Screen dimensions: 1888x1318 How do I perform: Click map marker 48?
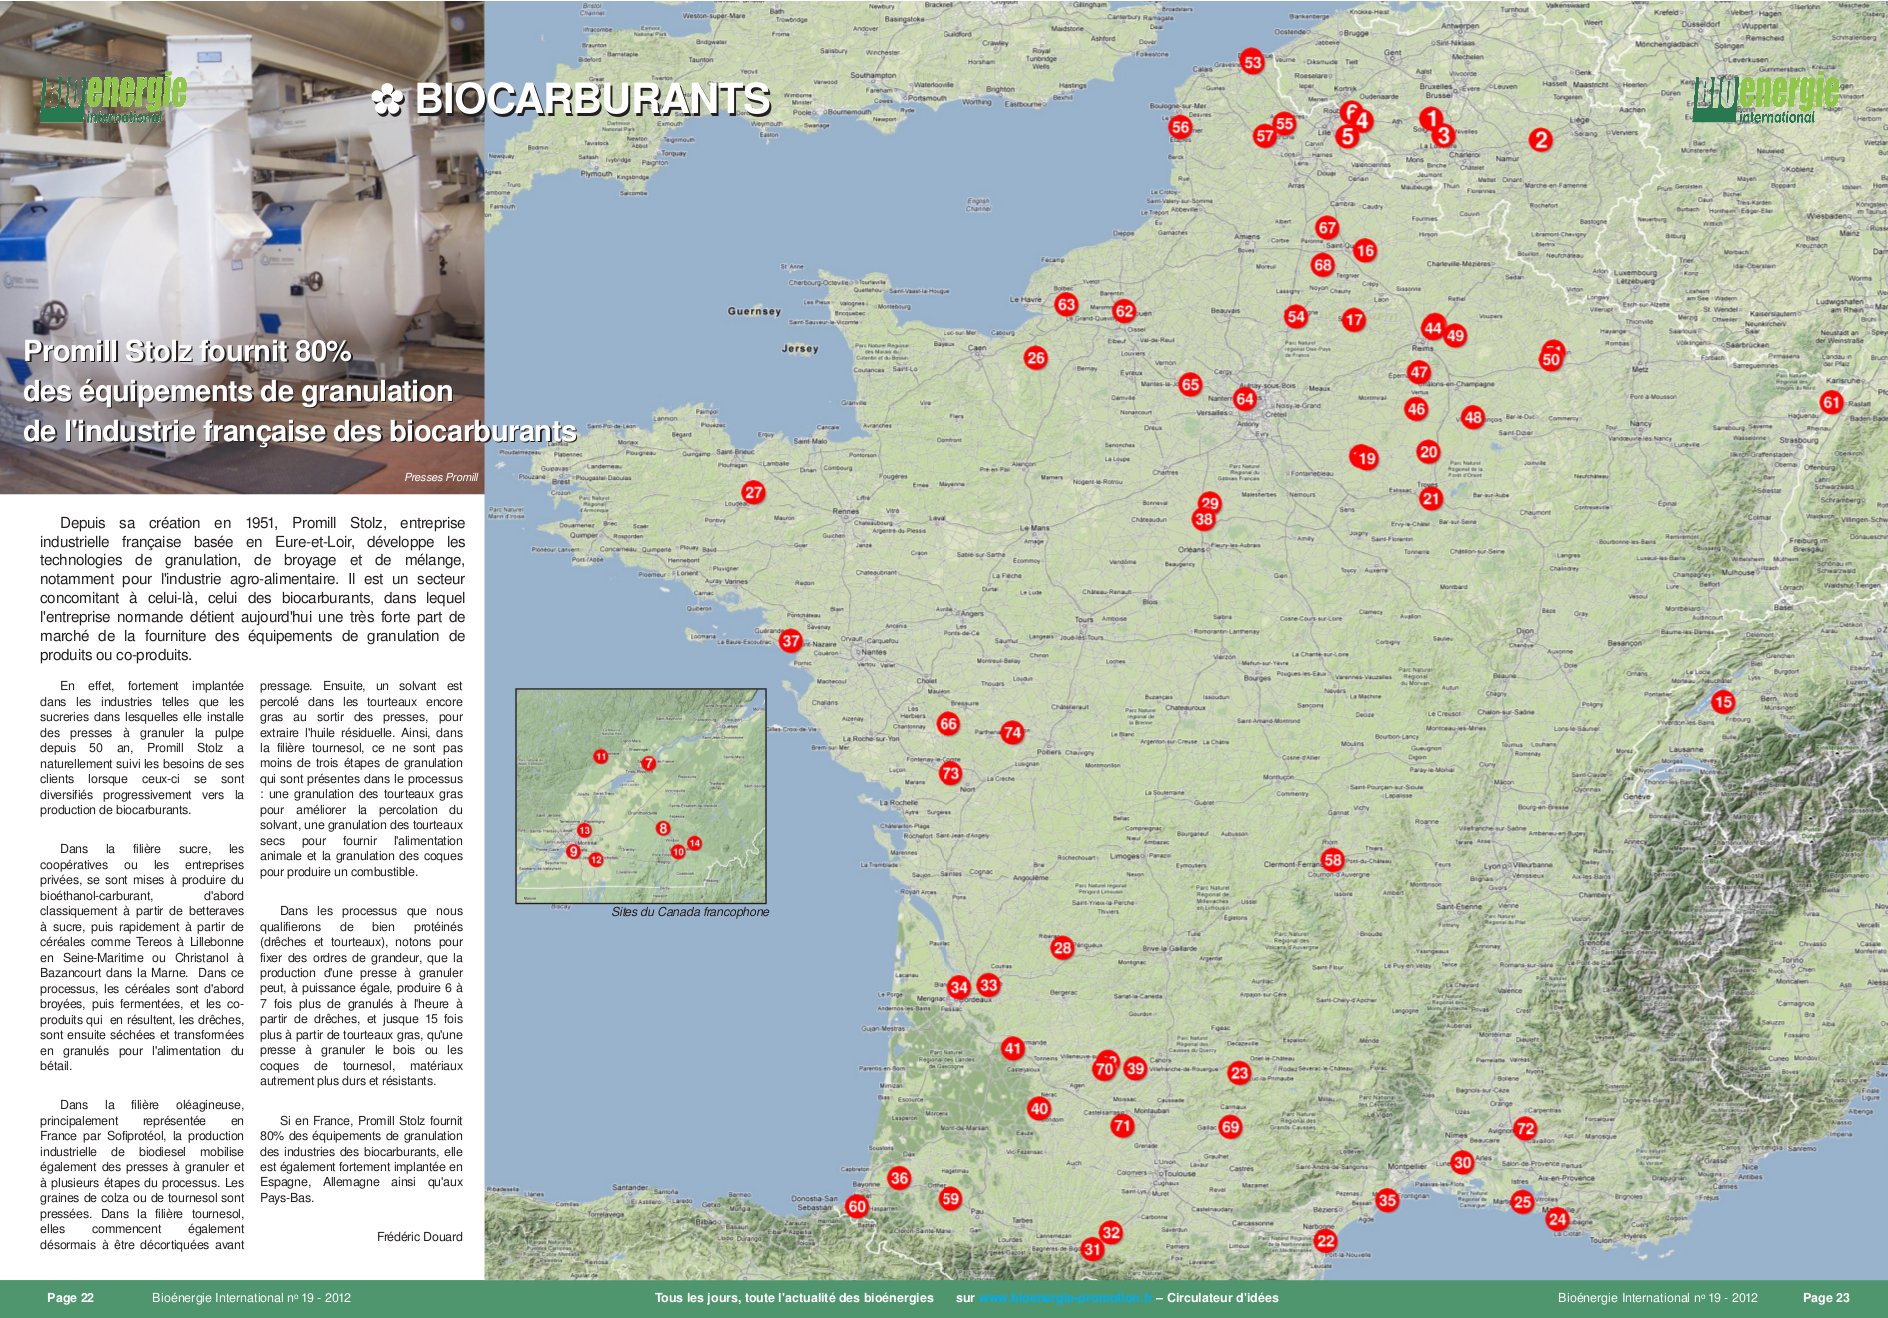click(x=1472, y=417)
